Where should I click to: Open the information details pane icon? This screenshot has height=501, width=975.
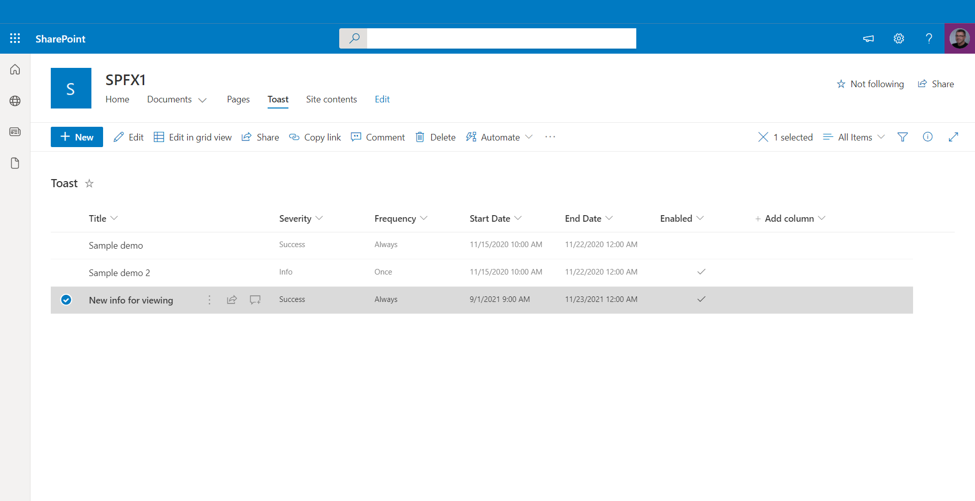point(927,137)
